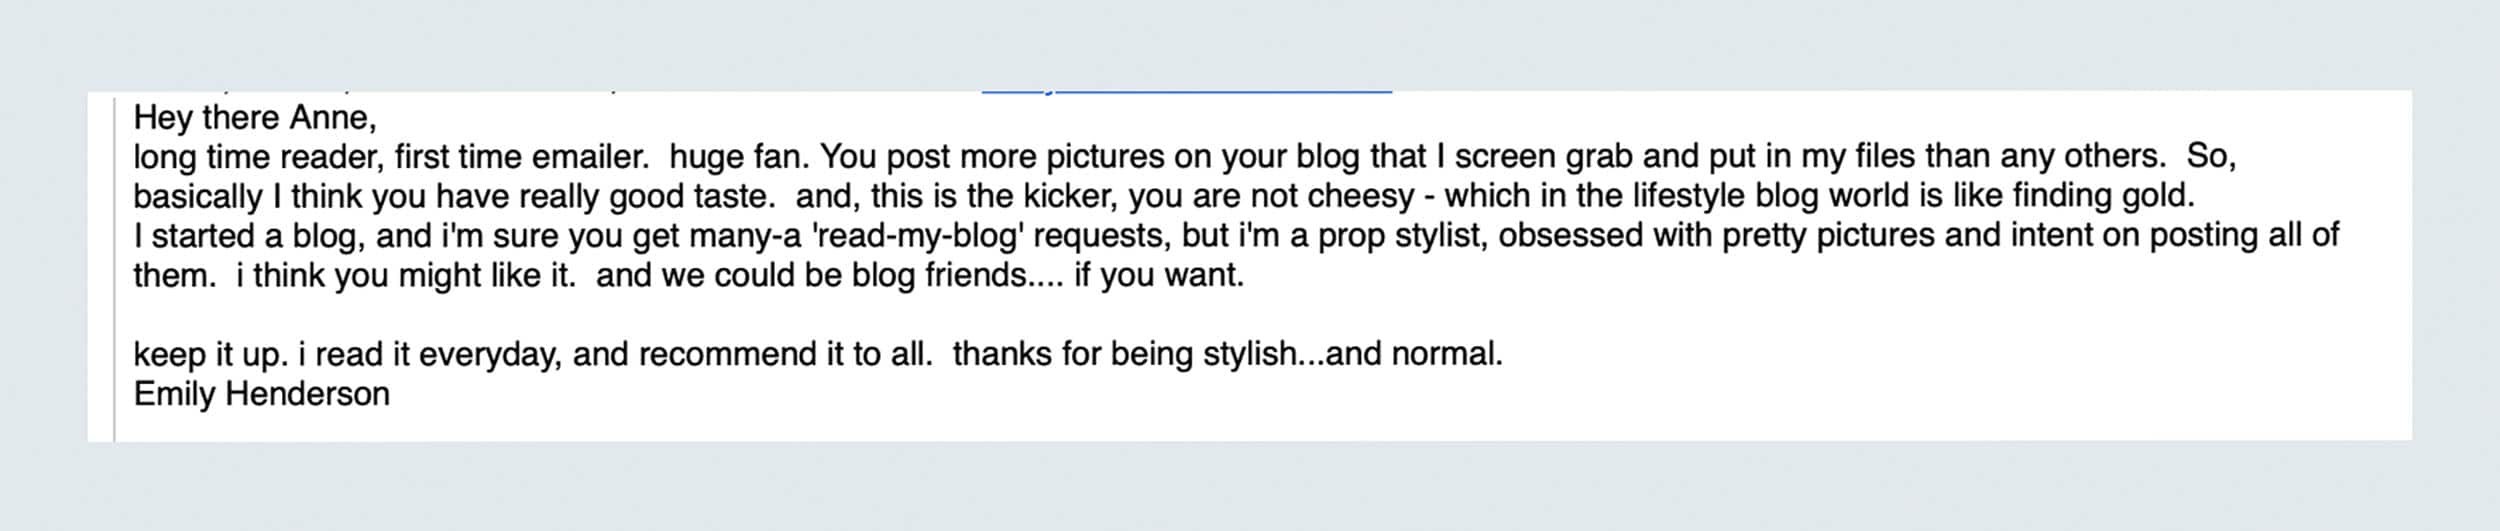Click the blank line between the two paragraphs
Image resolution: width=2500 pixels, height=531 pixels.
pos(1250,315)
